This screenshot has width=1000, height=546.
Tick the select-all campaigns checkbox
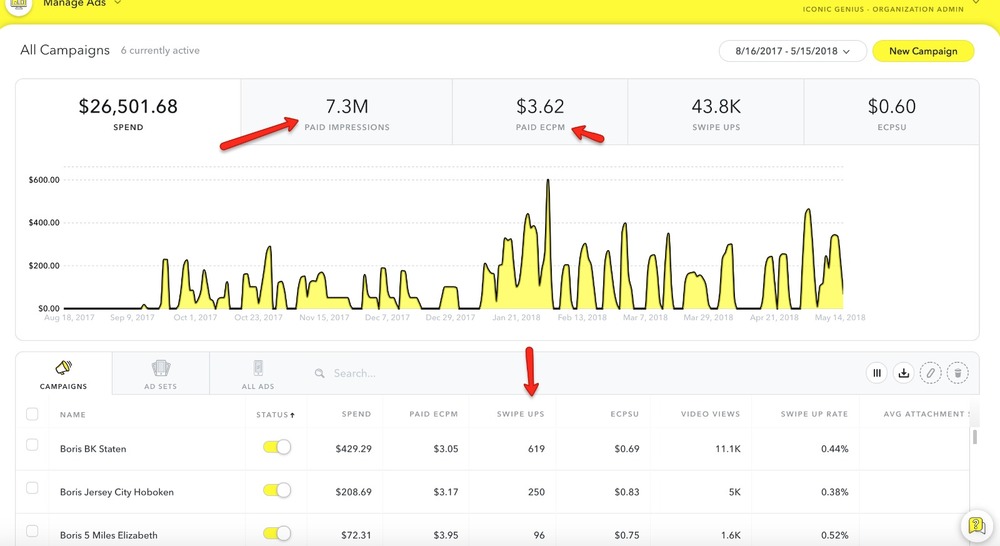point(32,414)
